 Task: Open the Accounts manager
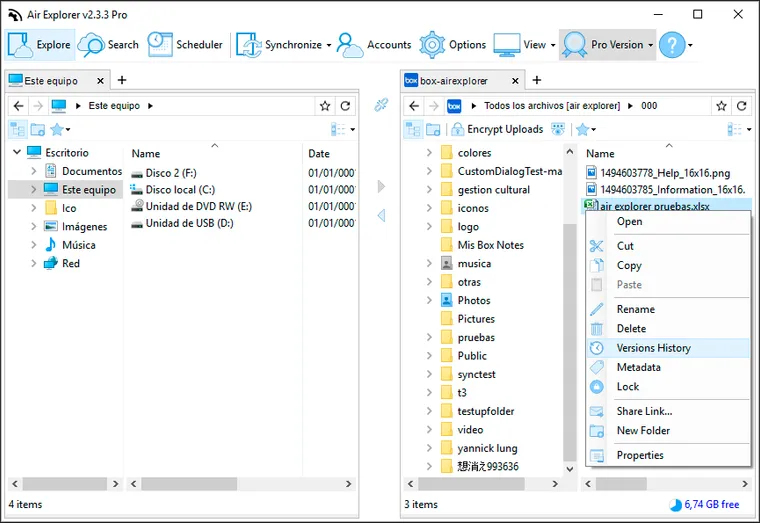[374, 45]
